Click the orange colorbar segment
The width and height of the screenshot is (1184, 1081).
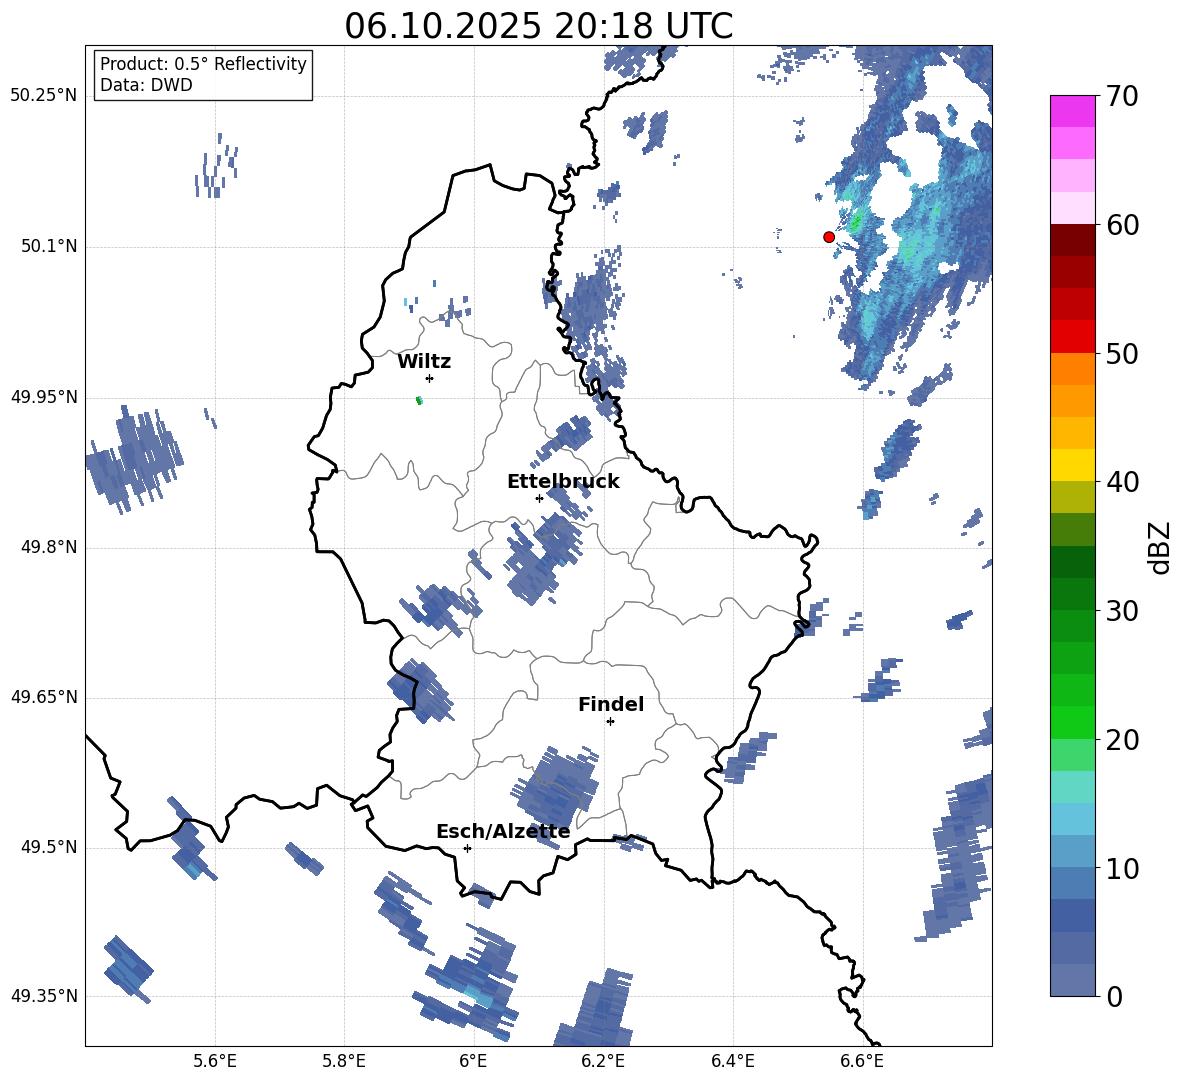point(1072,368)
